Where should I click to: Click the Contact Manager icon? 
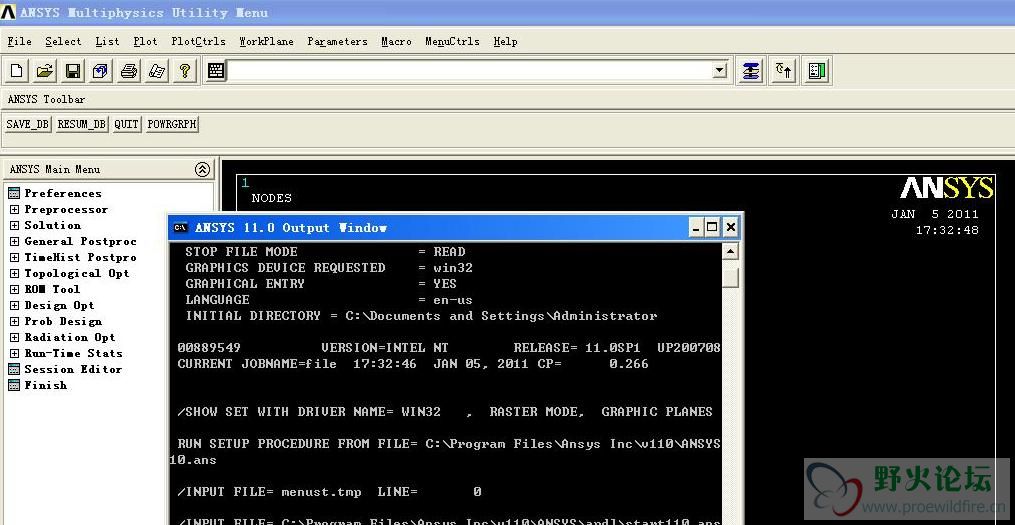click(x=817, y=71)
